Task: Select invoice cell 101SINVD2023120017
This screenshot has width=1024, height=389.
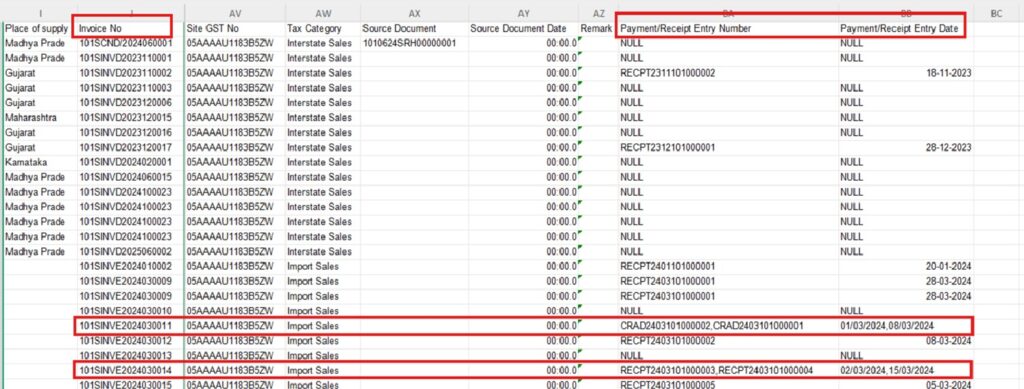Action: point(131,148)
